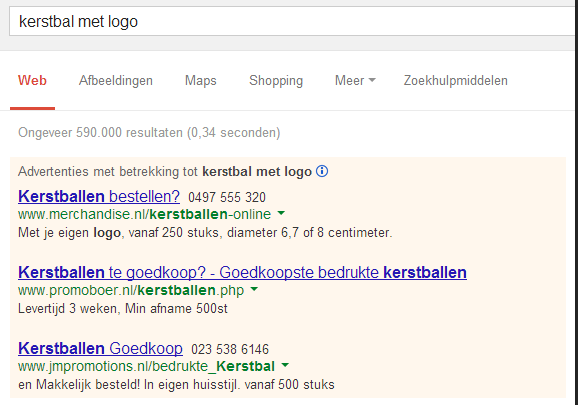Click the www.merchandise.nl/kerstballen-online URL
Image resolution: width=578 pixels, height=405 pixels.
(x=144, y=214)
